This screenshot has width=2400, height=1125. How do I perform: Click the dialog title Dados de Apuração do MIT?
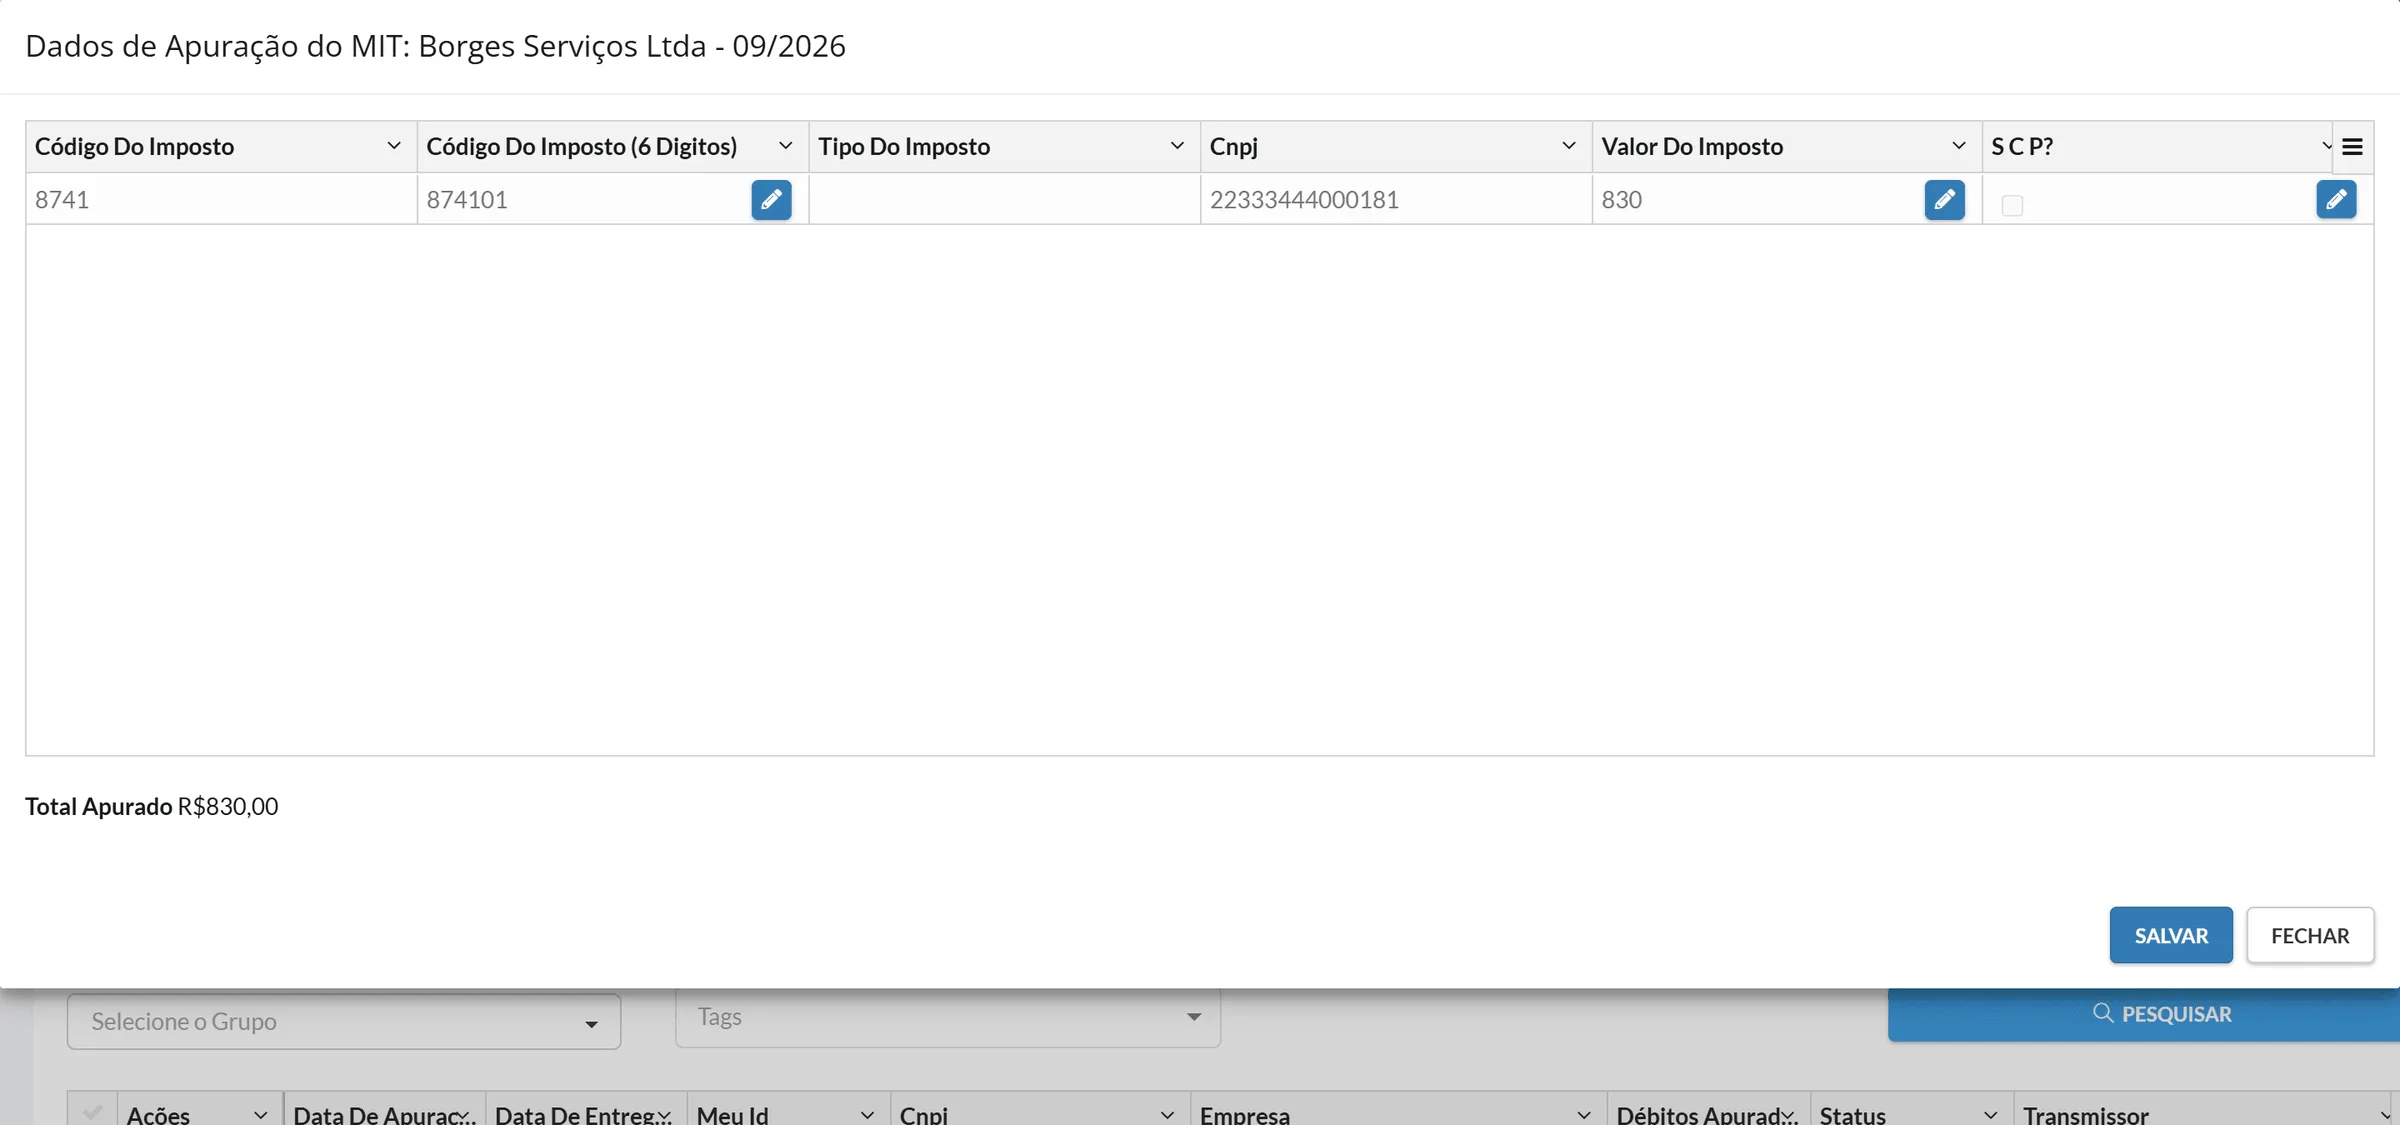435,46
